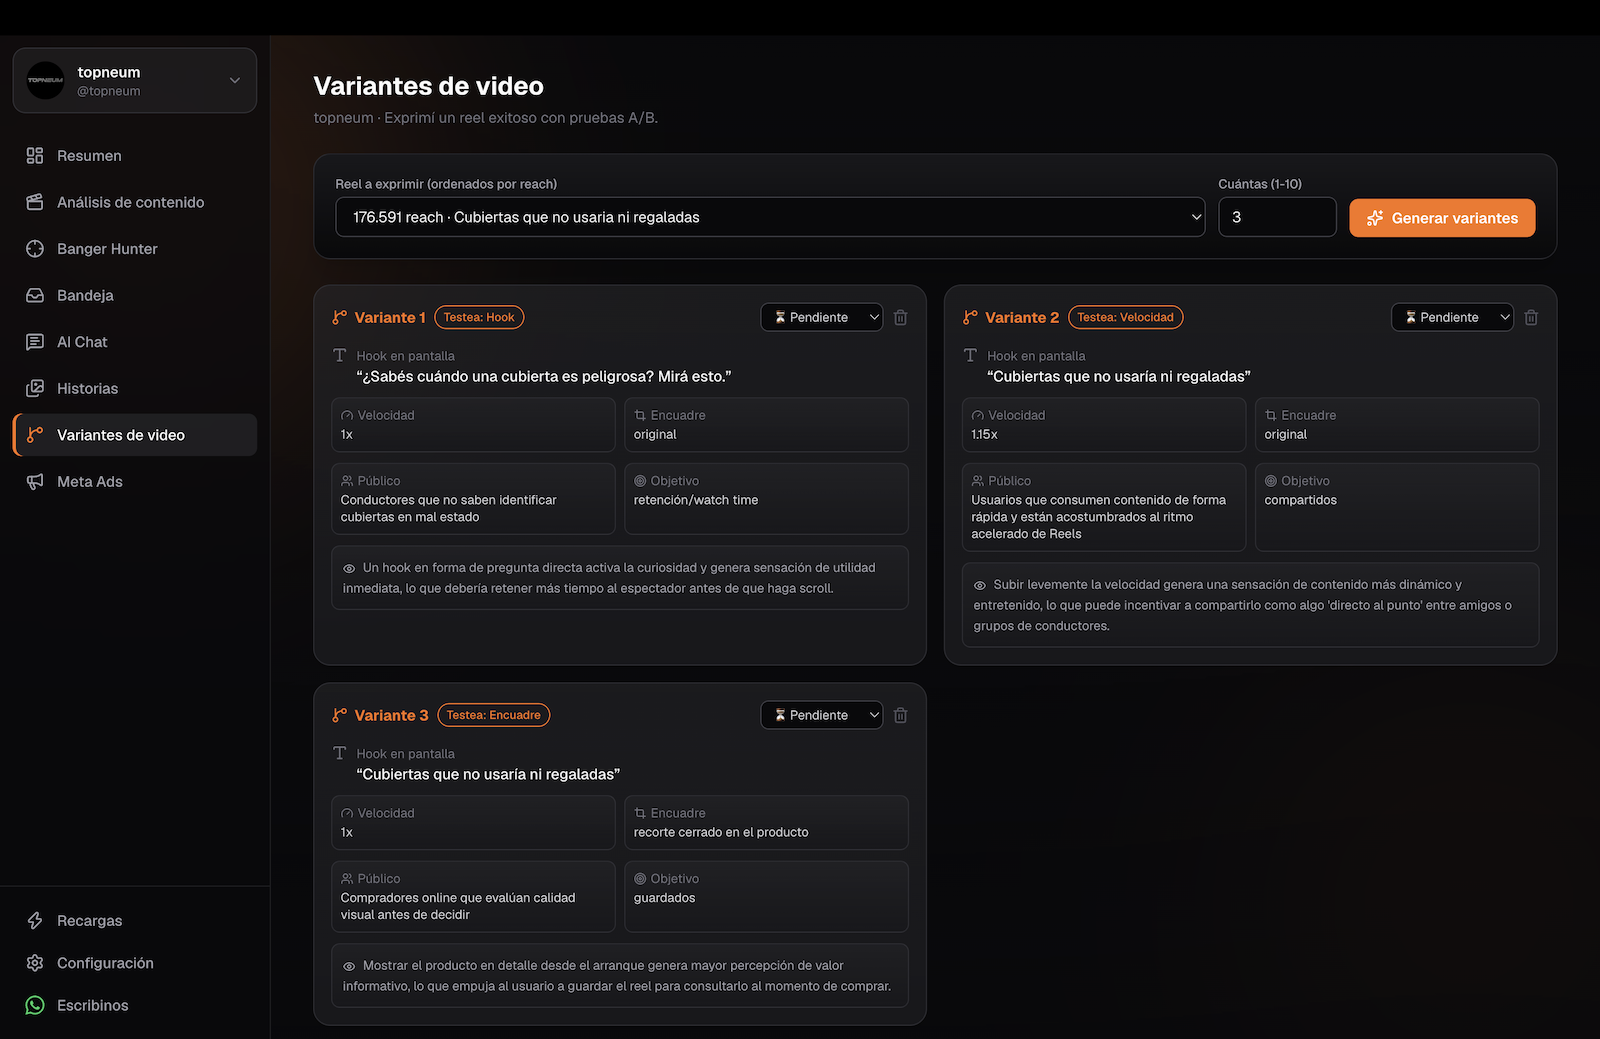This screenshot has height=1039, width=1600.
Task: Focus the Cuántas (1-10) number field
Action: point(1277,217)
